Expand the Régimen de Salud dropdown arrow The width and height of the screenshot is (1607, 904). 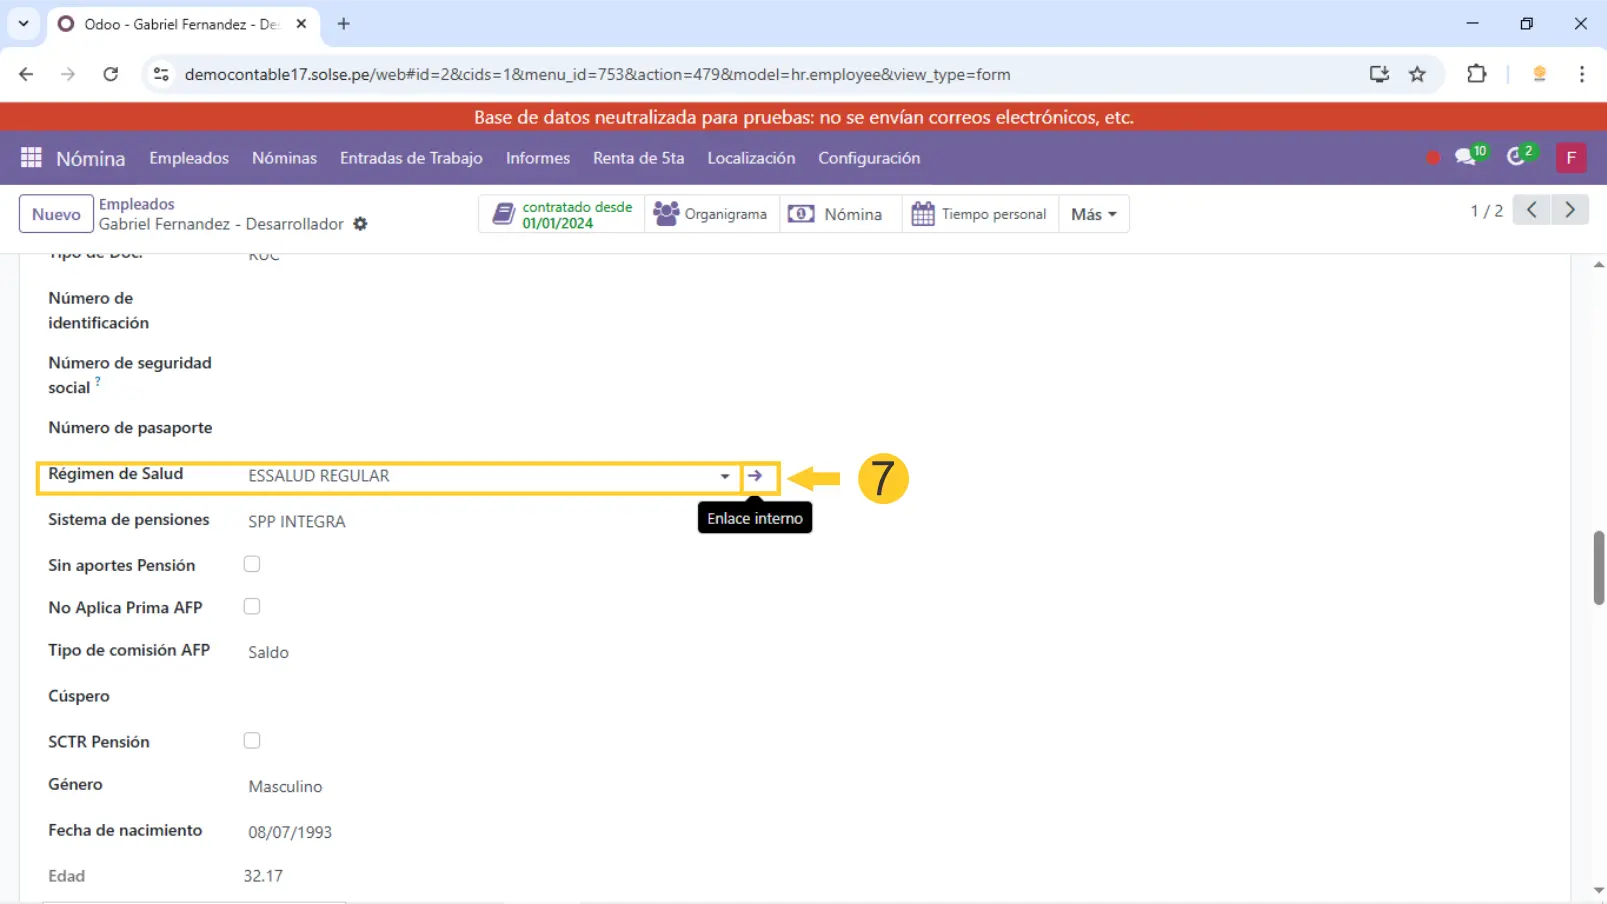(x=725, y=476)
